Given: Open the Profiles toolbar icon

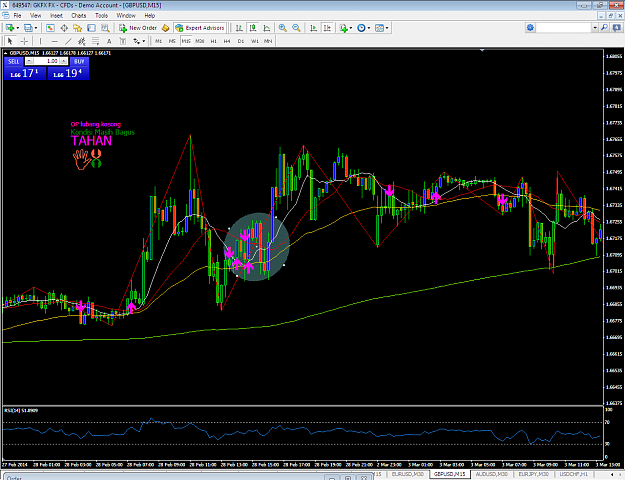Looking at the screenshot, I should [x=28, y=28].
